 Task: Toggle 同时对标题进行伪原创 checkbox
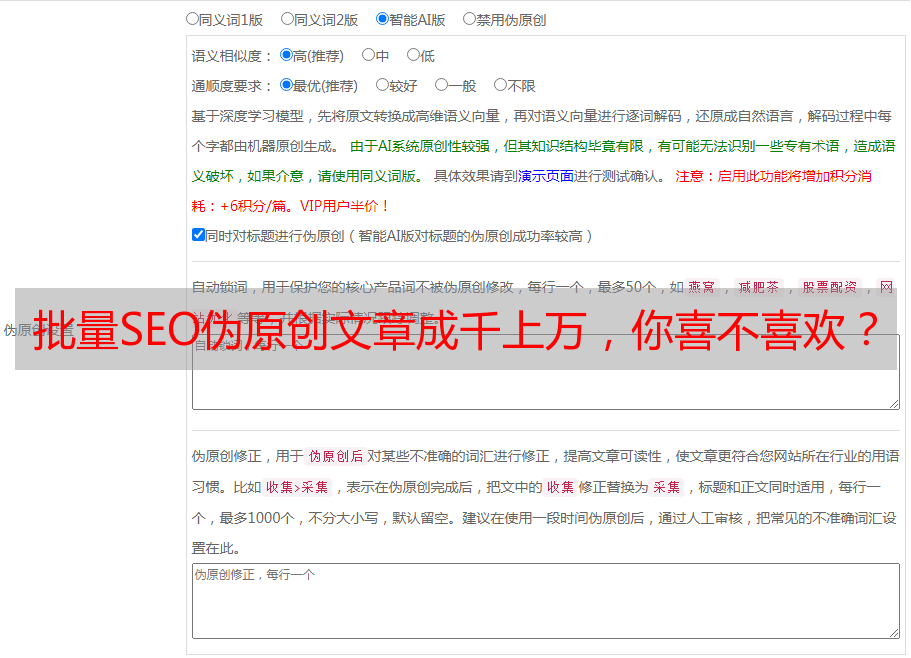point(198,235)
